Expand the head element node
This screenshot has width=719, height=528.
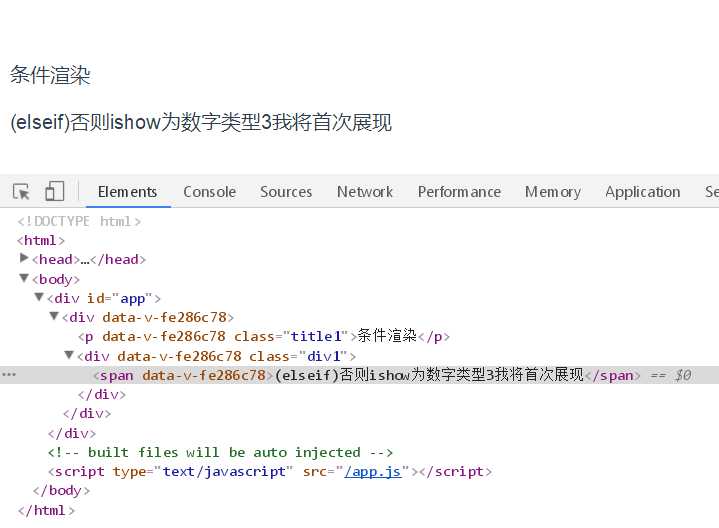coord(24,258)
